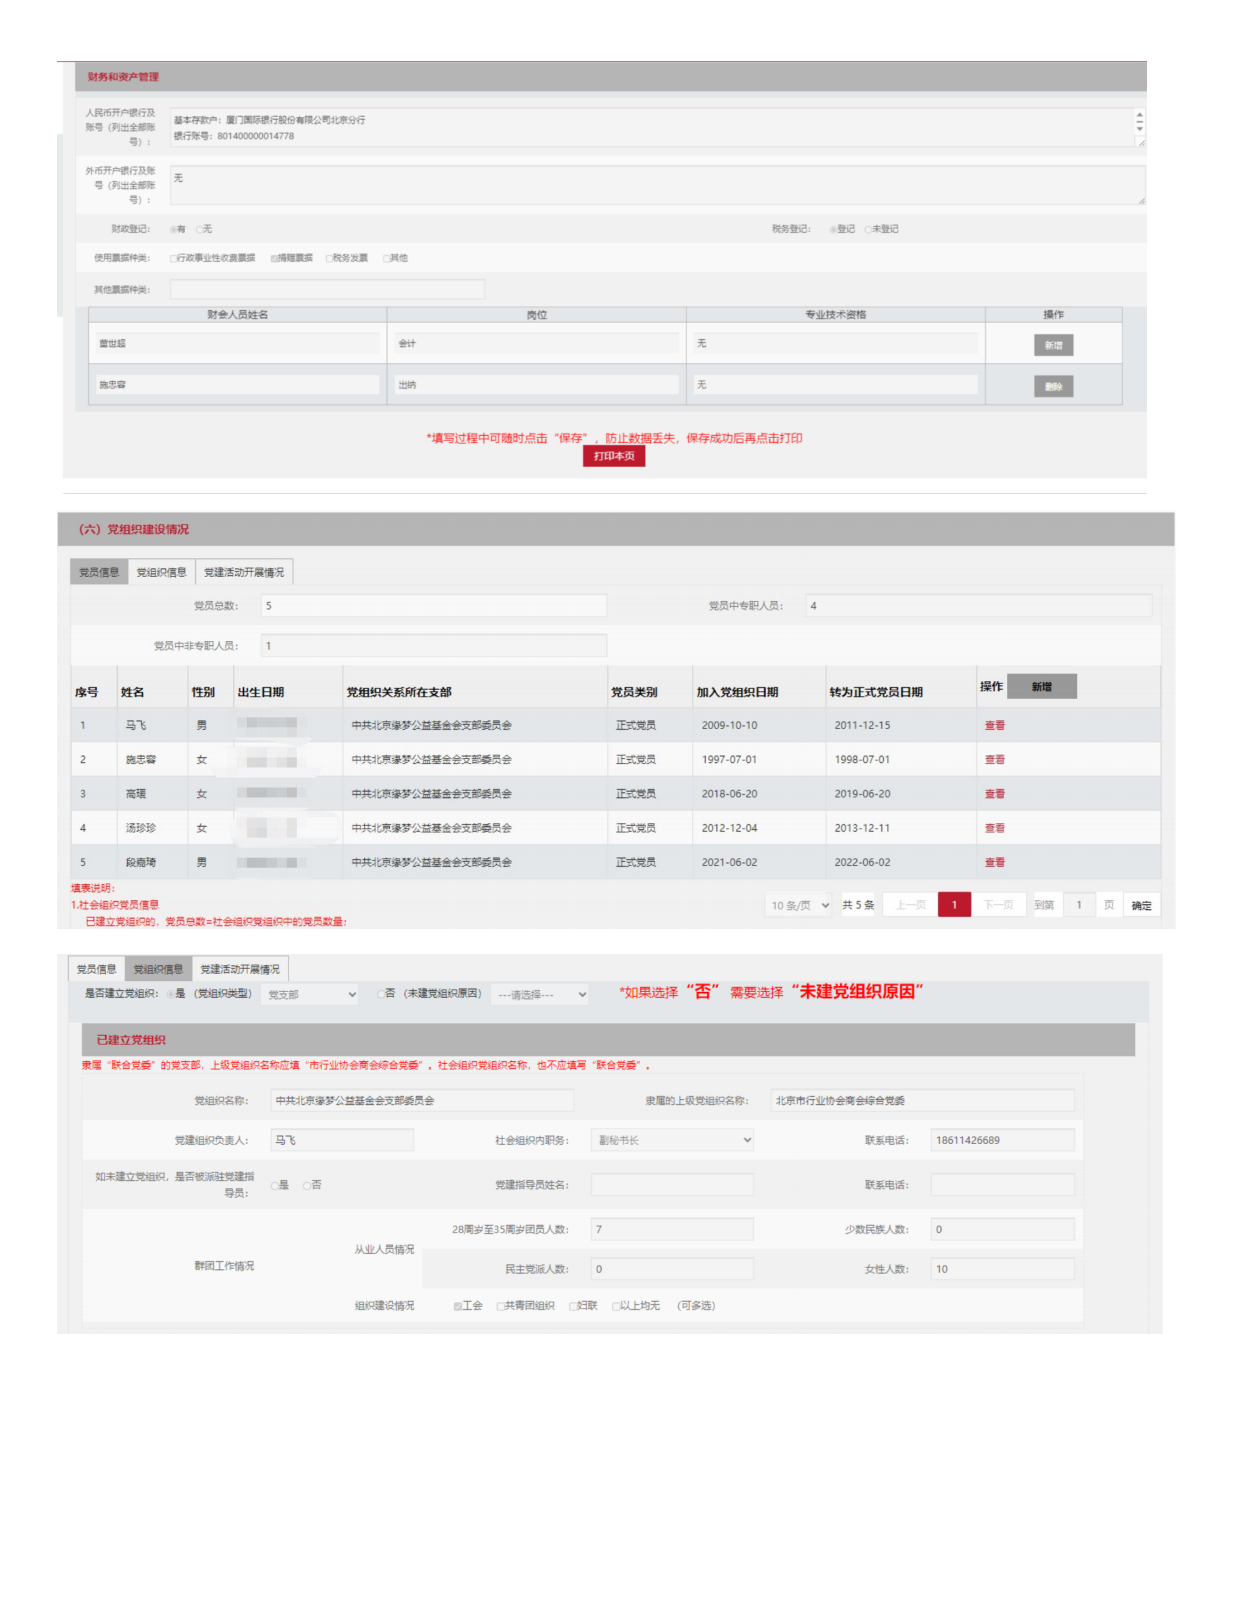Click the phone field showing 18611426689
The image size is (1235, 1598).
pos(1002,1140)
